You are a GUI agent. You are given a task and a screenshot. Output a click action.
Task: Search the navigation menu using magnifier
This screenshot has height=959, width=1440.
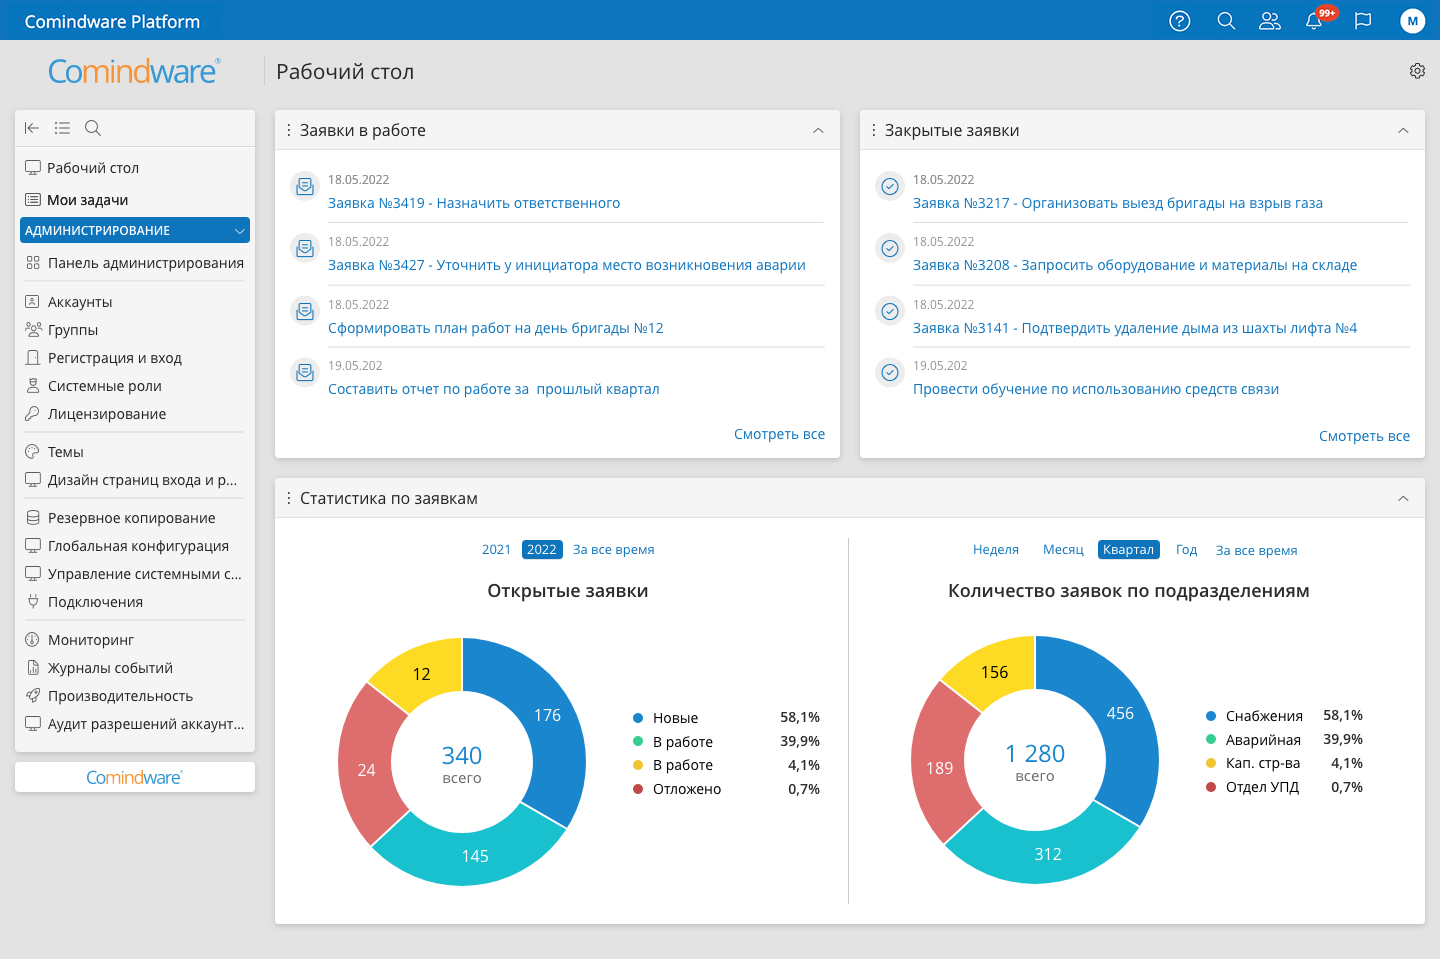point(93,128)
